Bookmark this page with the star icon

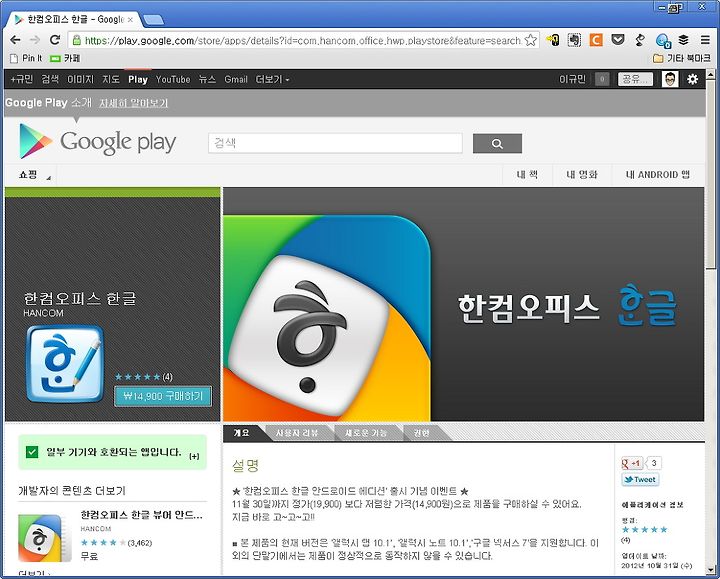tap(530, 40)
